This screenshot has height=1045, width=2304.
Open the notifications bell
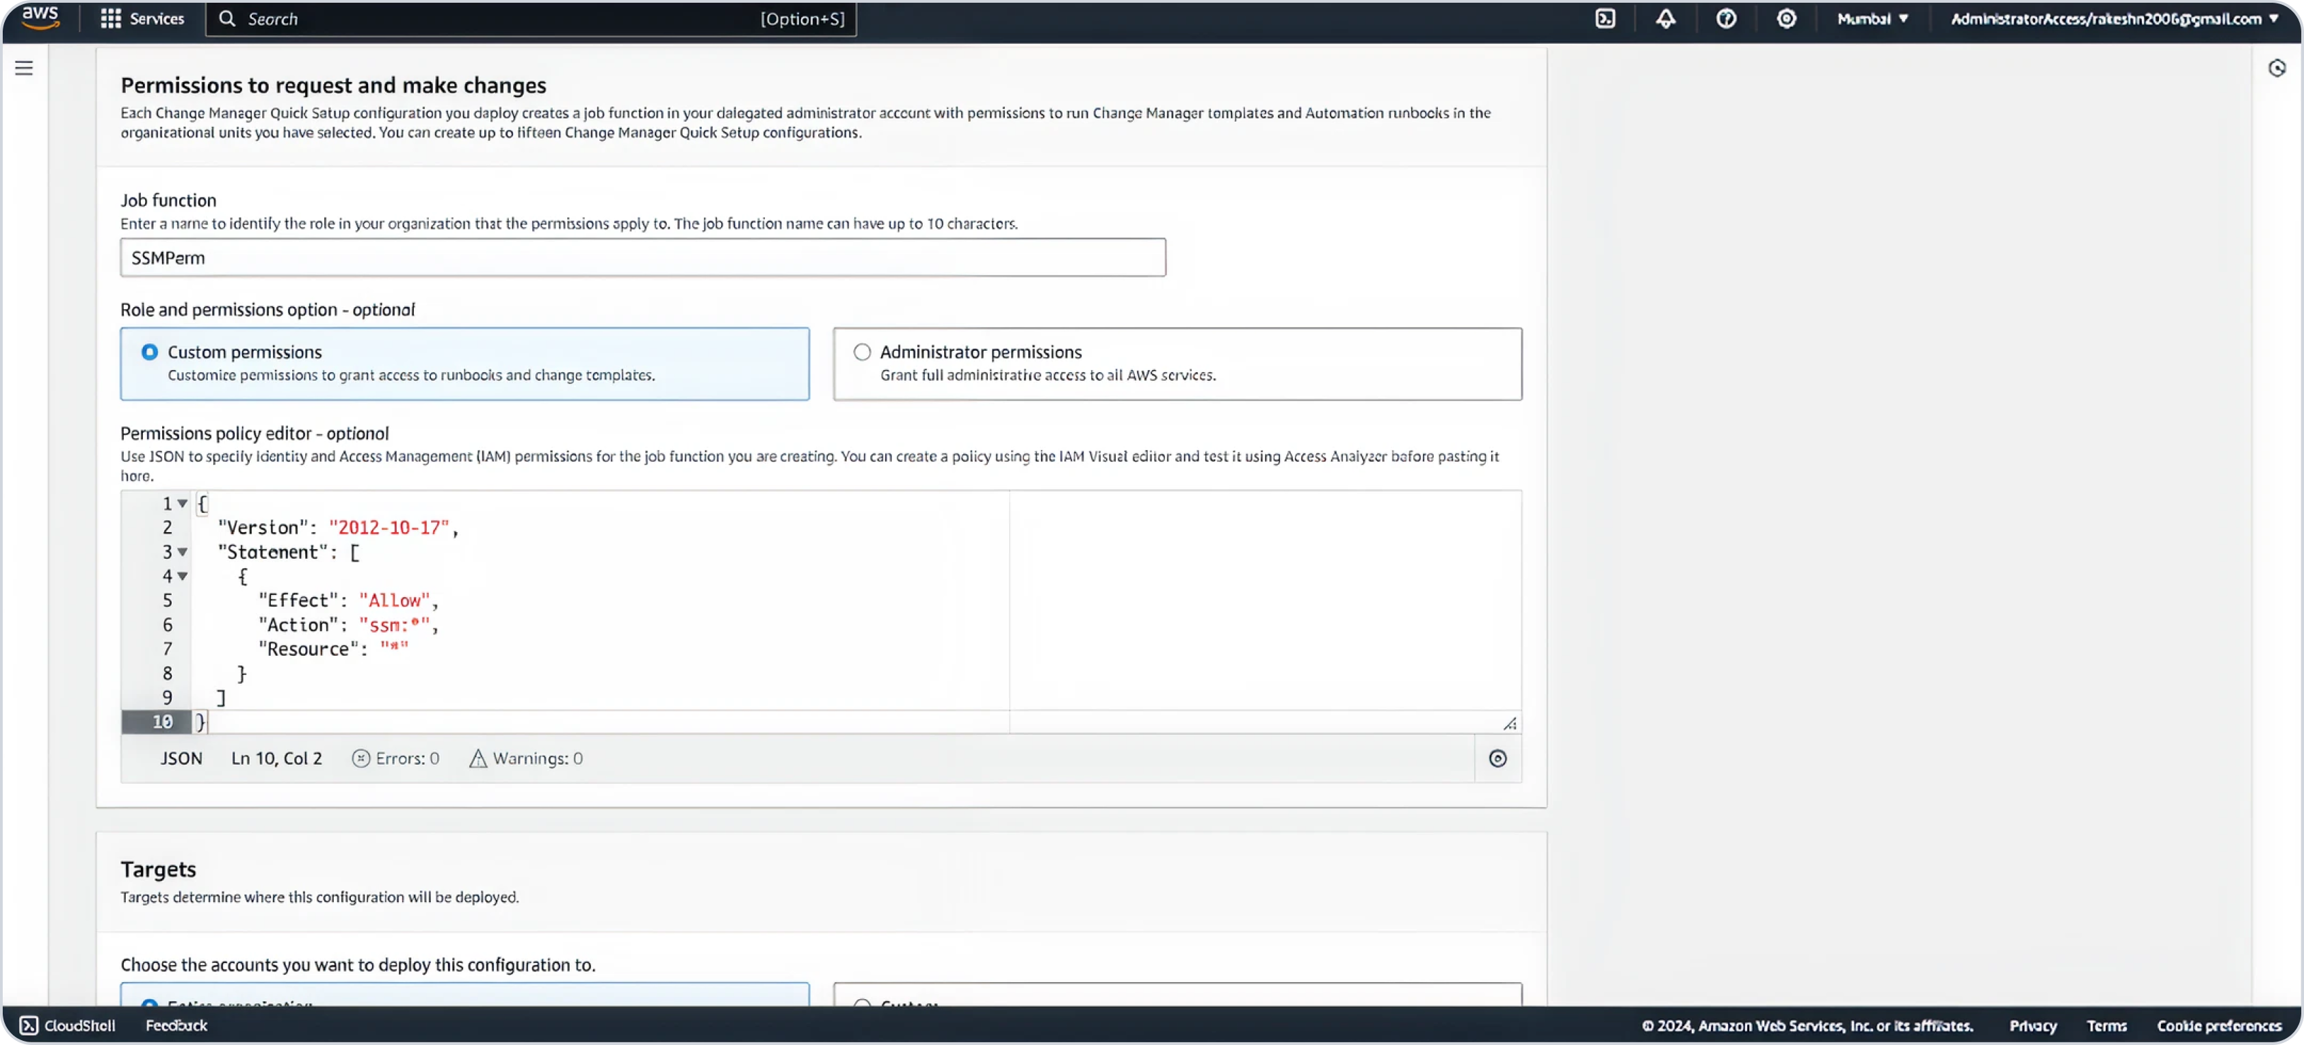click(x=1665, y=19)
